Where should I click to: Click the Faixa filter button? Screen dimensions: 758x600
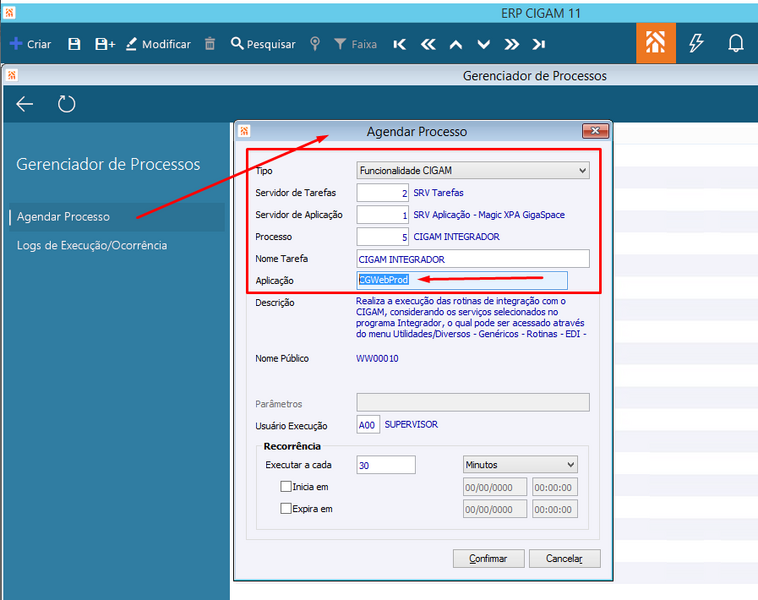click(x=355, y=44)
